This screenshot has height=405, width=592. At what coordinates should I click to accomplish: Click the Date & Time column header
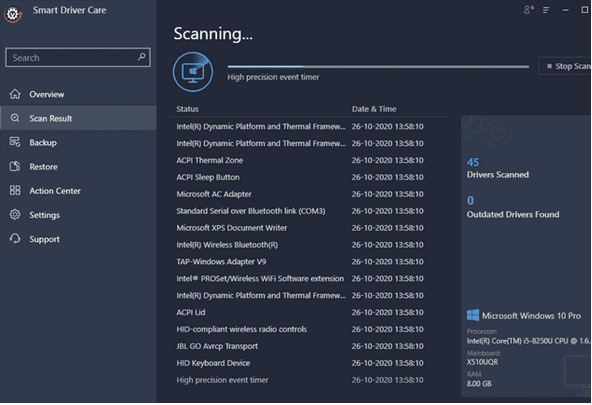374,109
